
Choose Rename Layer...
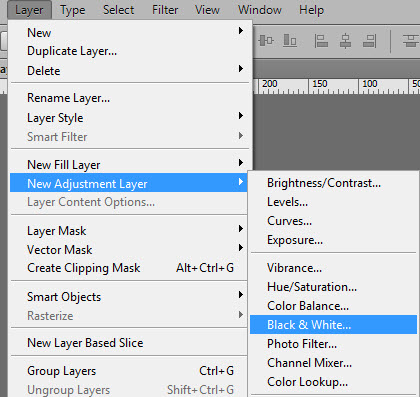(x=129, y=98)
